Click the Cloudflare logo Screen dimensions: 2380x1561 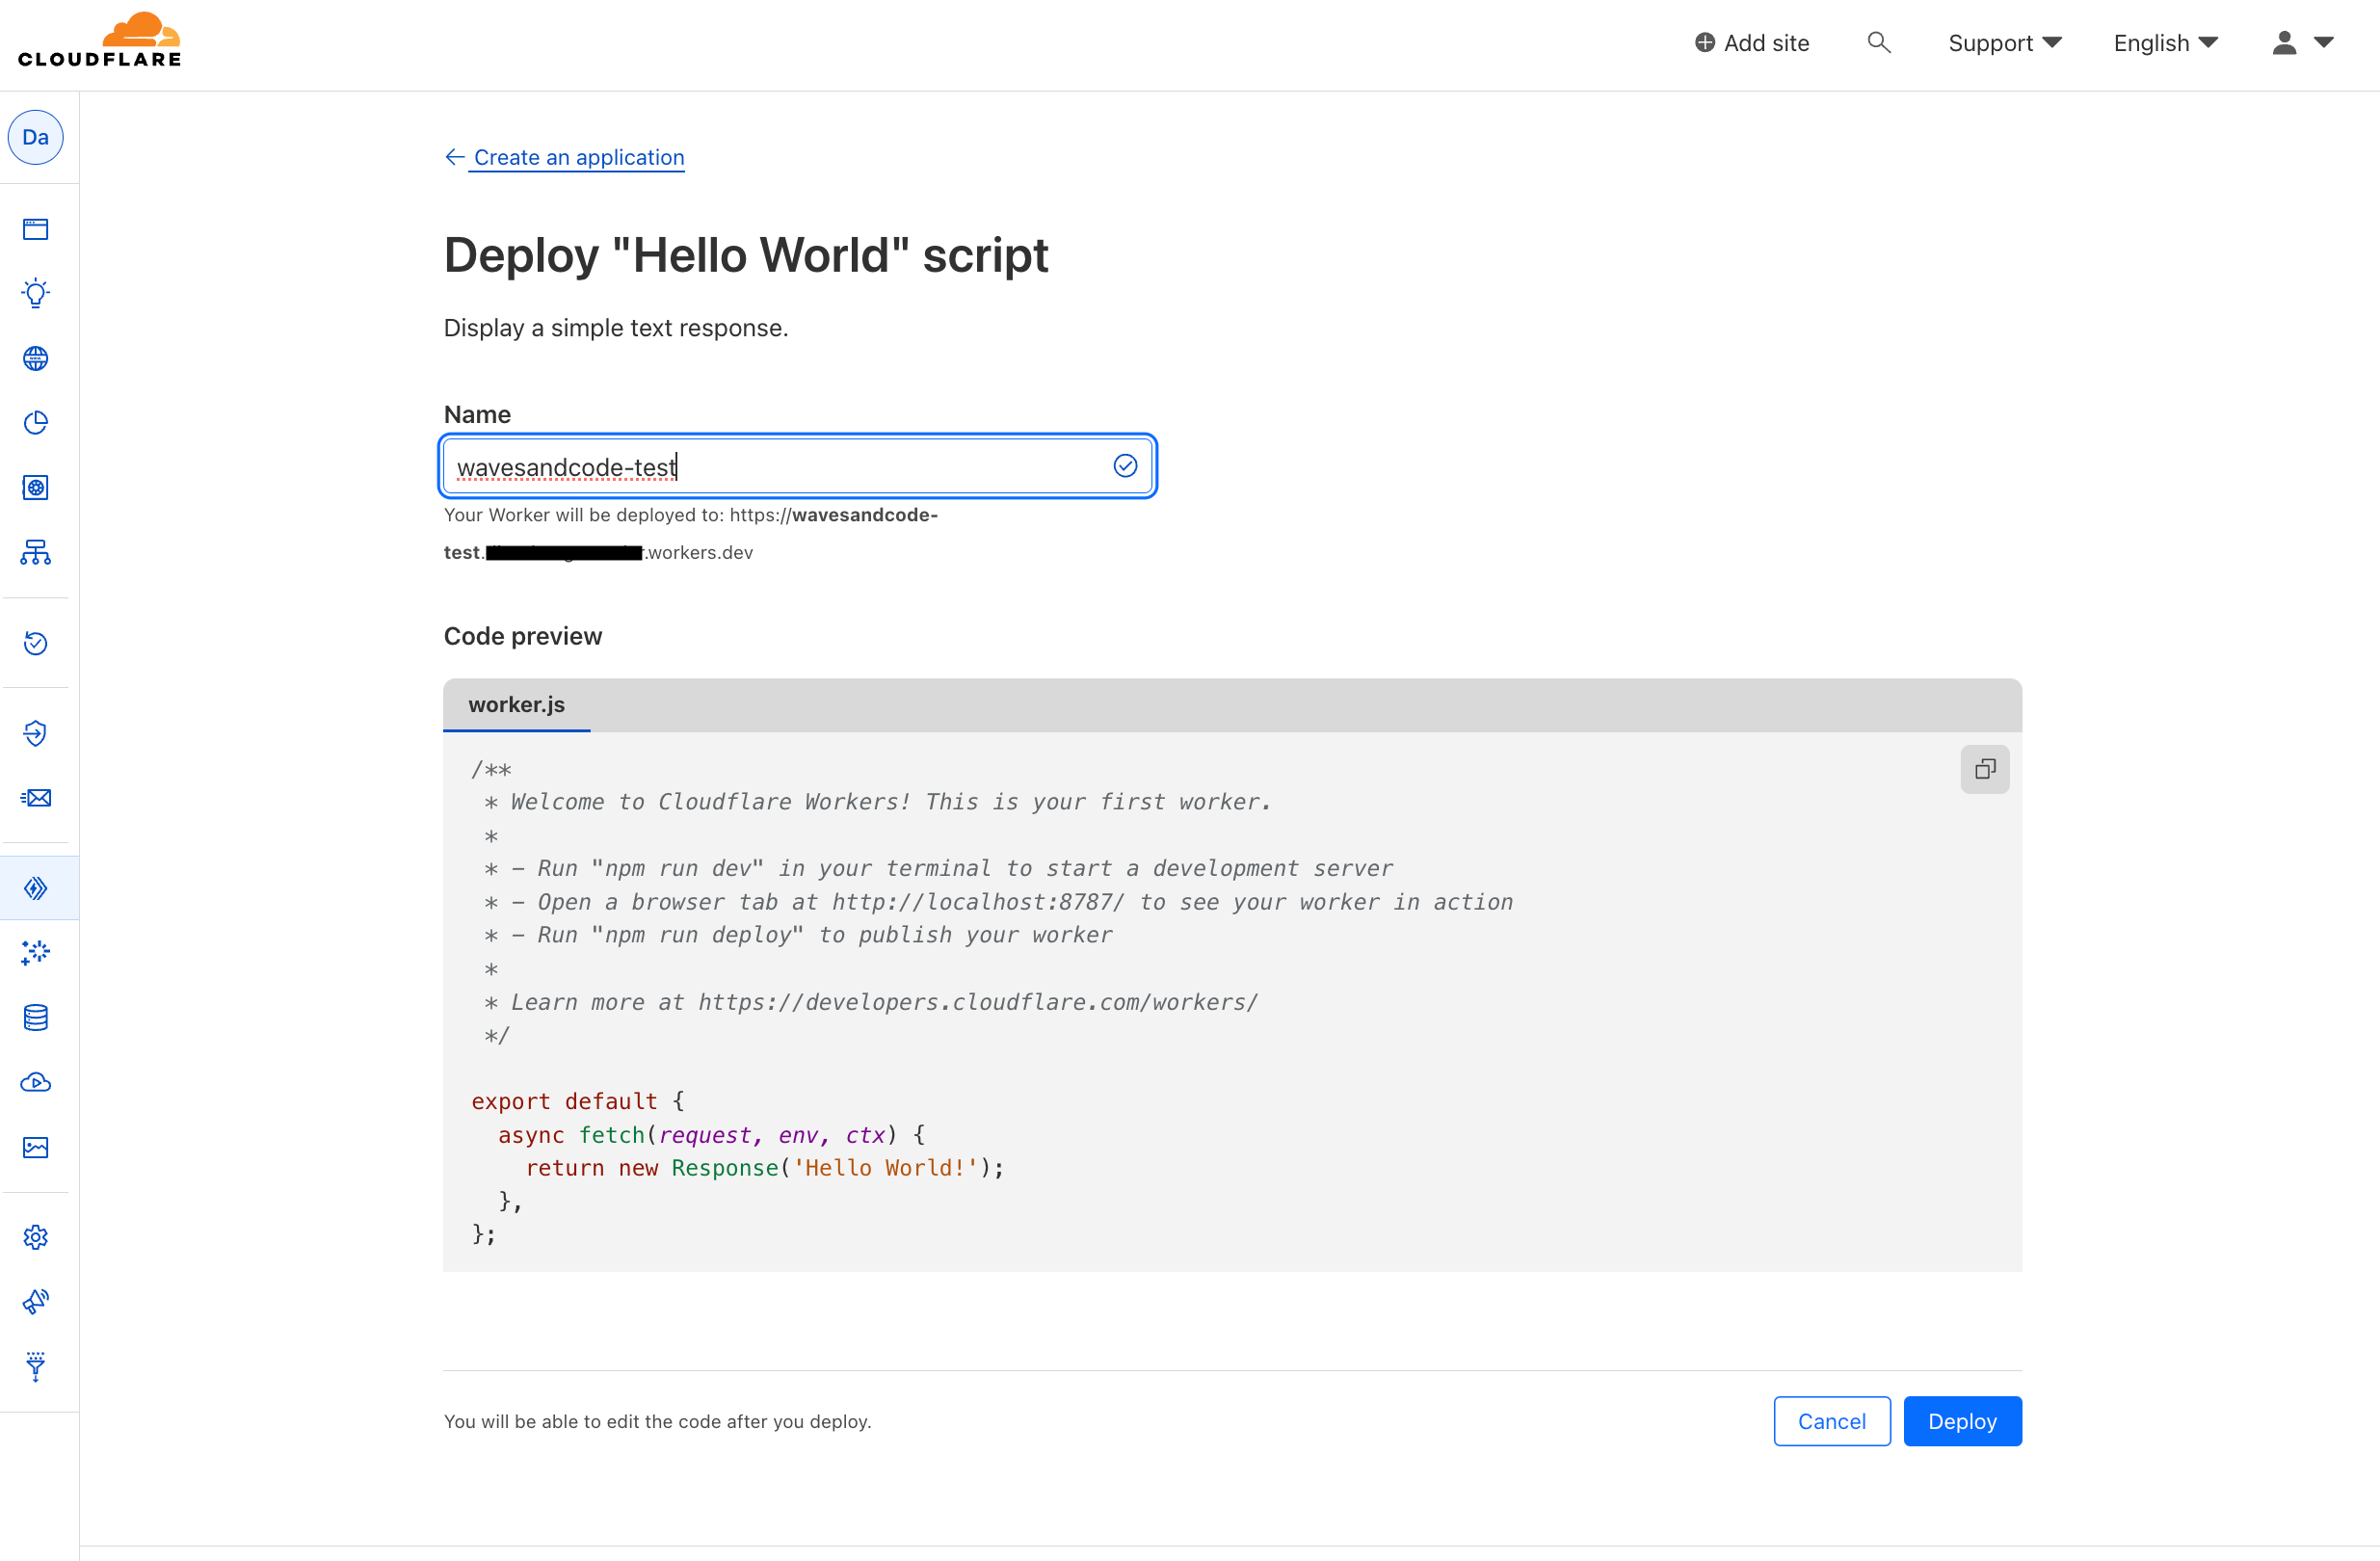(x=100, y=40)
